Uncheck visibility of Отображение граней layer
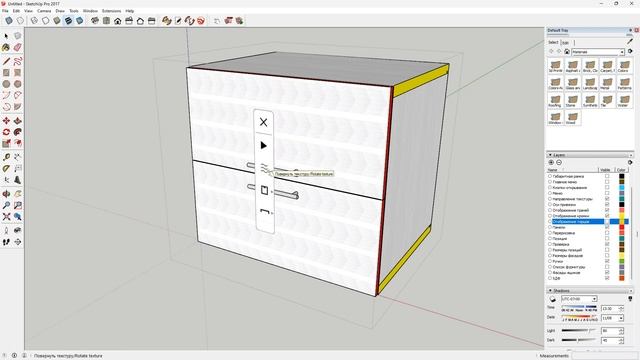 tap(607, 210)
